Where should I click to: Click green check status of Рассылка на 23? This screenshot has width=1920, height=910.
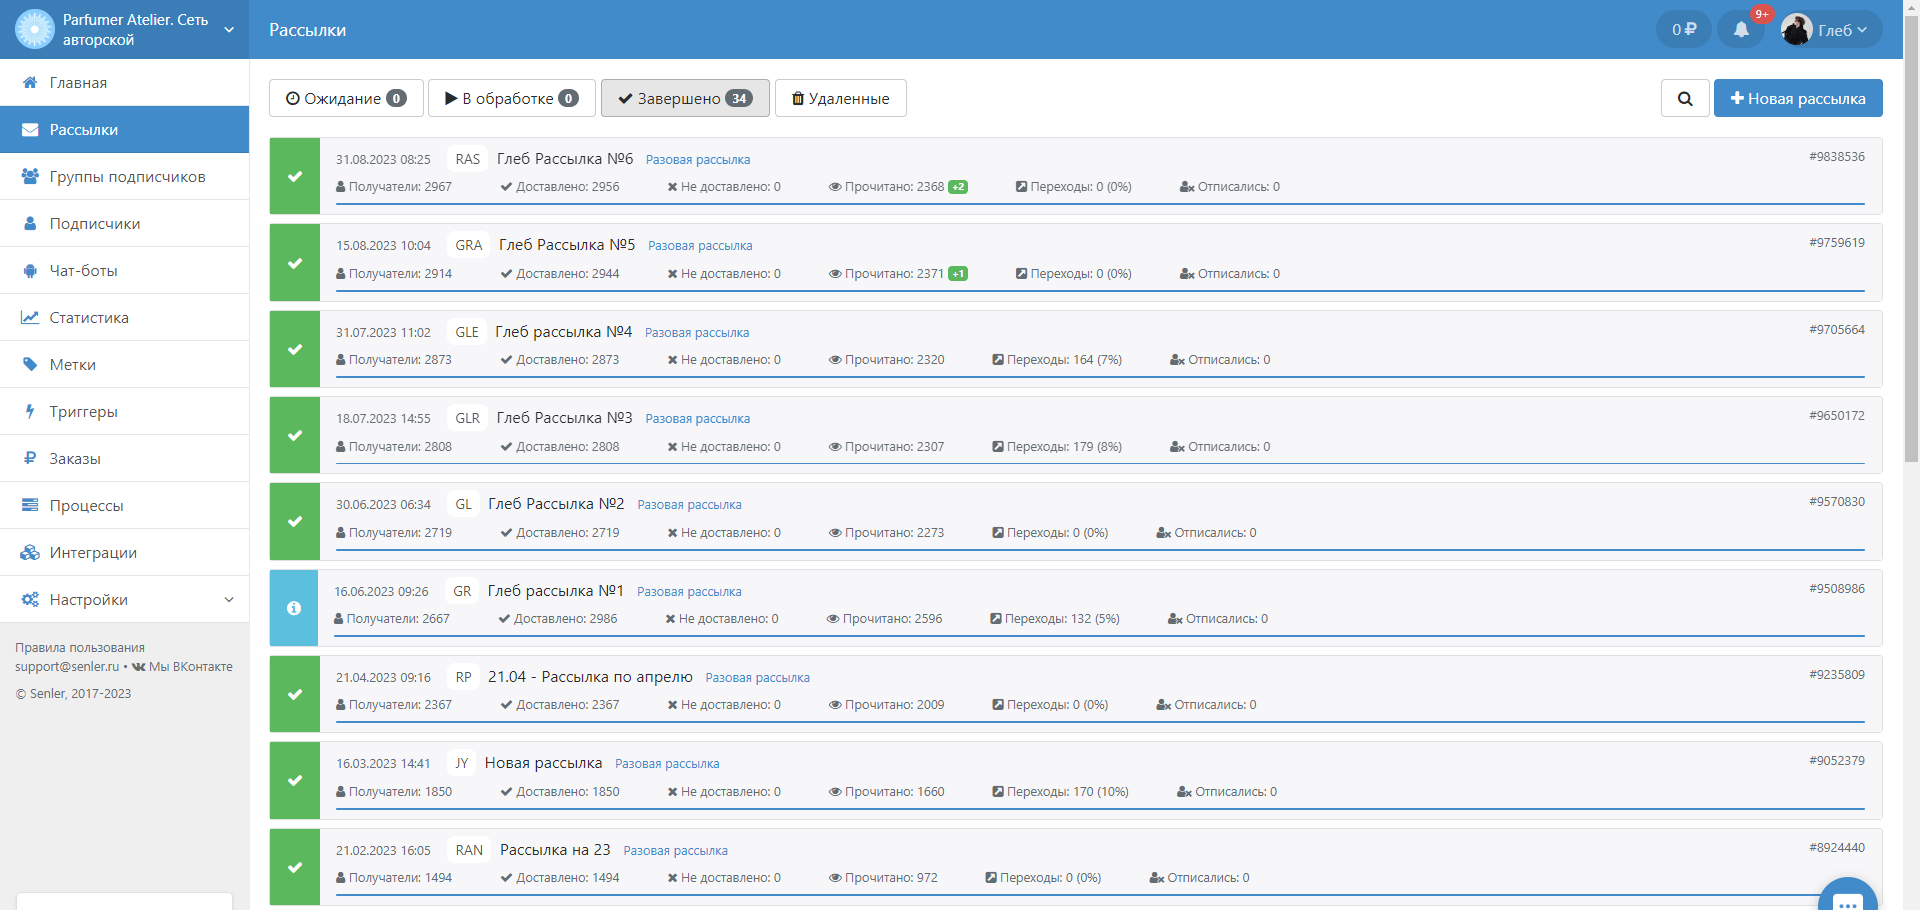point(295,867)
